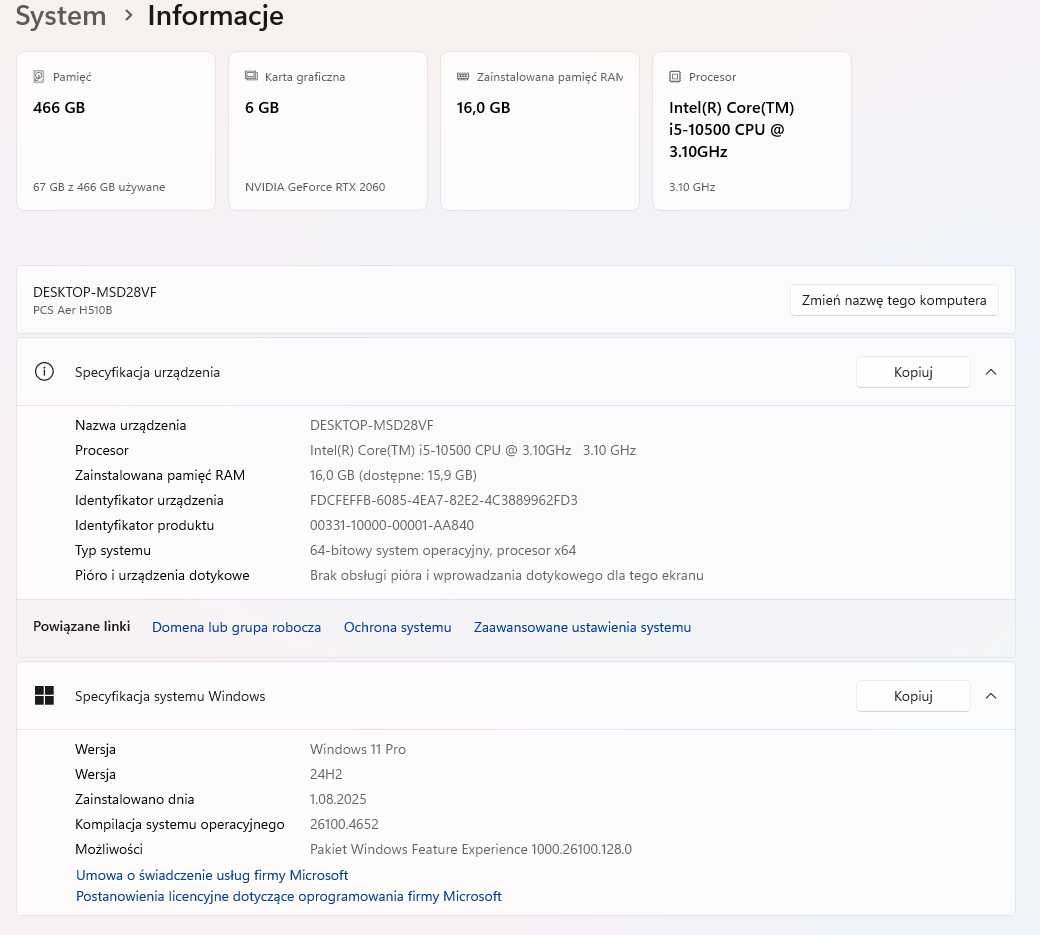1040x935 pixels.
Task: Click the graphics card icon beside Karta graficzna
Action: (251, 76)
